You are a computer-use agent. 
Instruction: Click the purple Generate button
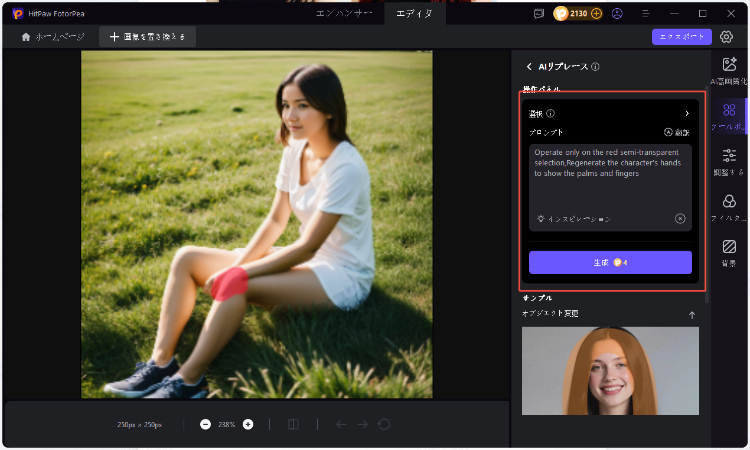pos(610,262)
